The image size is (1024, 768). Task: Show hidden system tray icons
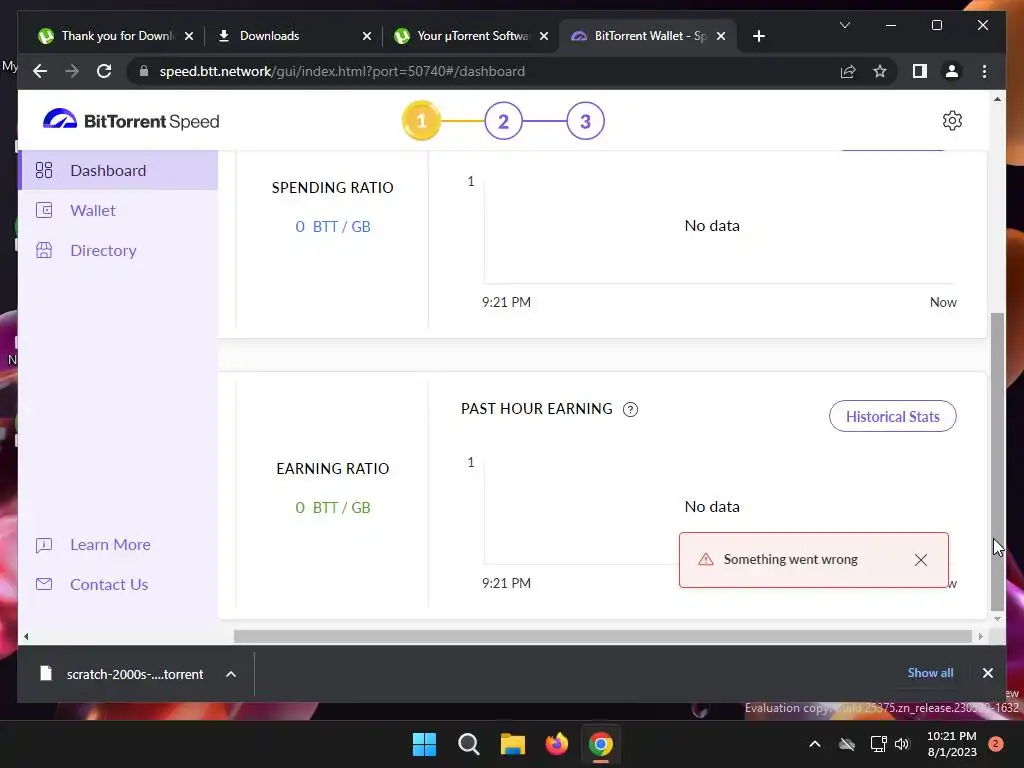click(814, 744)
